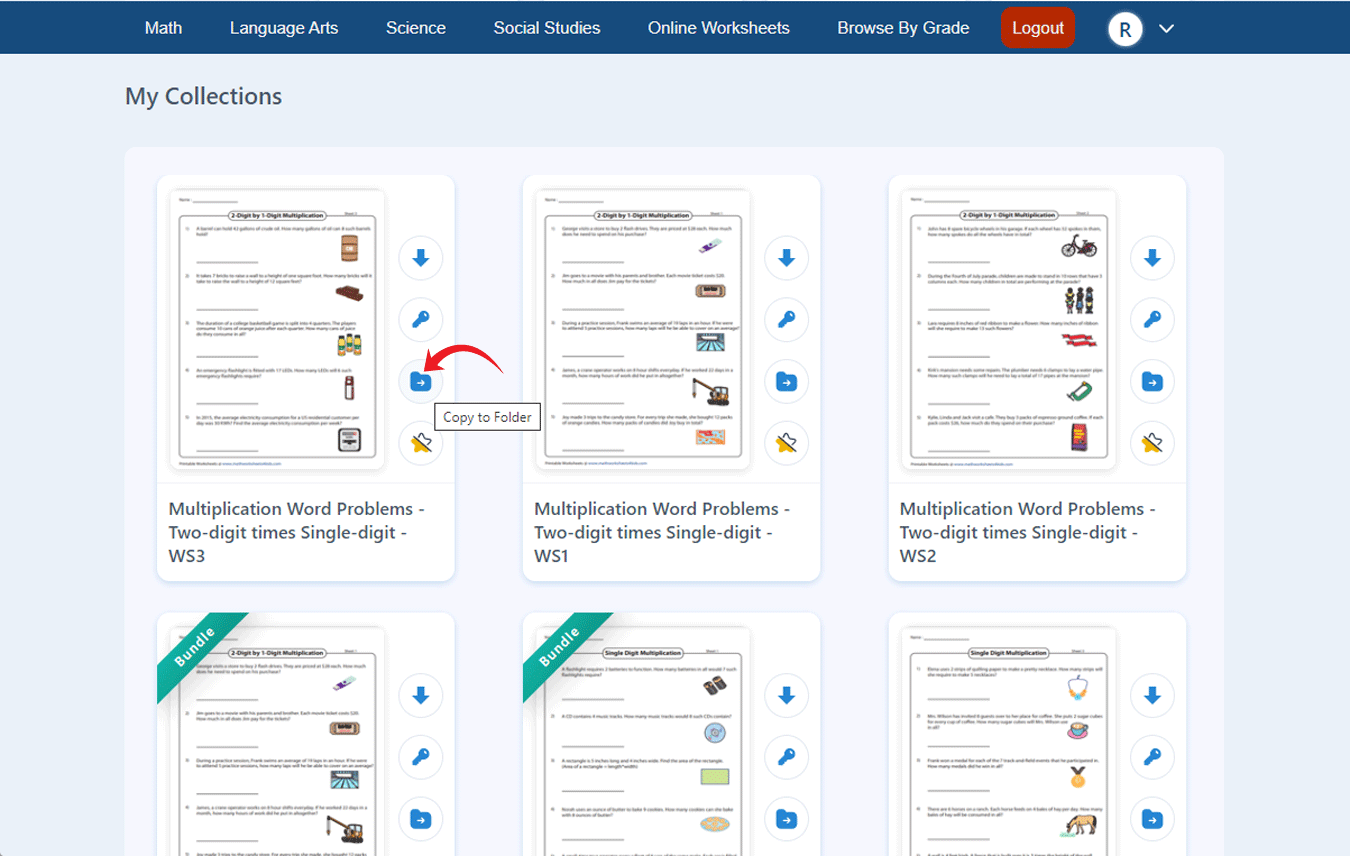1350x856 pixels.
Task: Click the My Collections heading
Action: click(203, 97)
